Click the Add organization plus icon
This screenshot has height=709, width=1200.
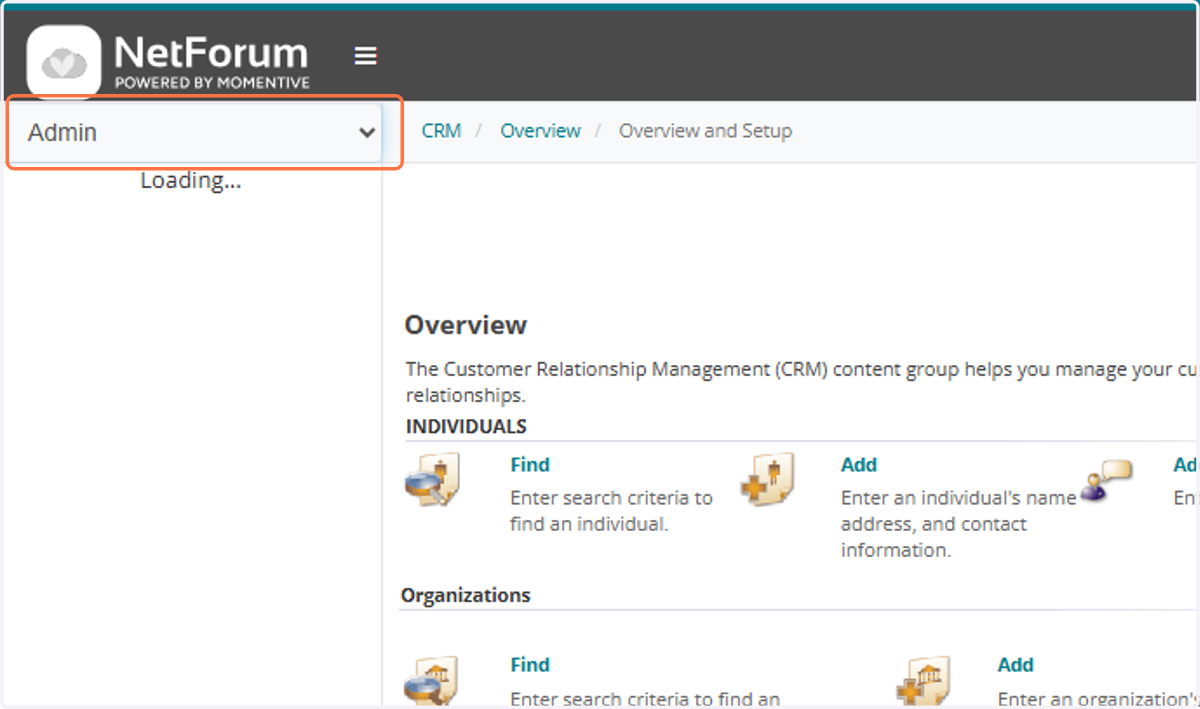tap(922, 681)
